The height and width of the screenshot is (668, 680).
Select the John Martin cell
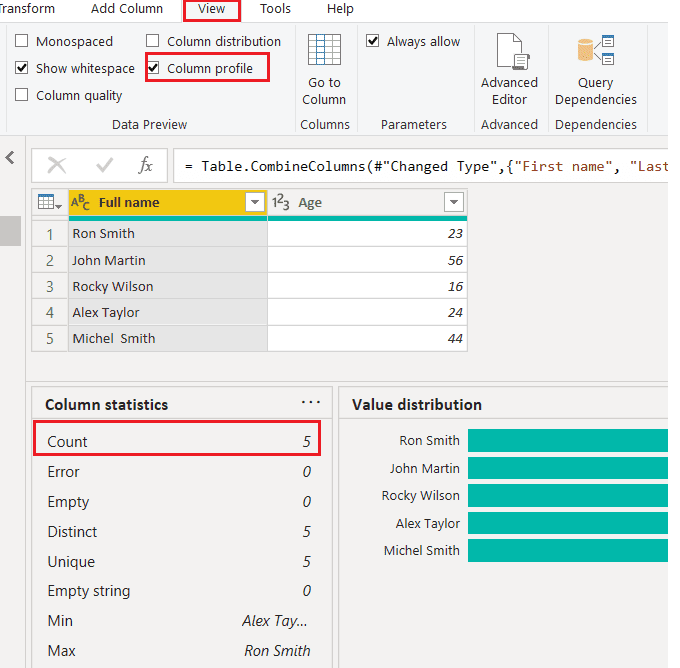point(167,260)
